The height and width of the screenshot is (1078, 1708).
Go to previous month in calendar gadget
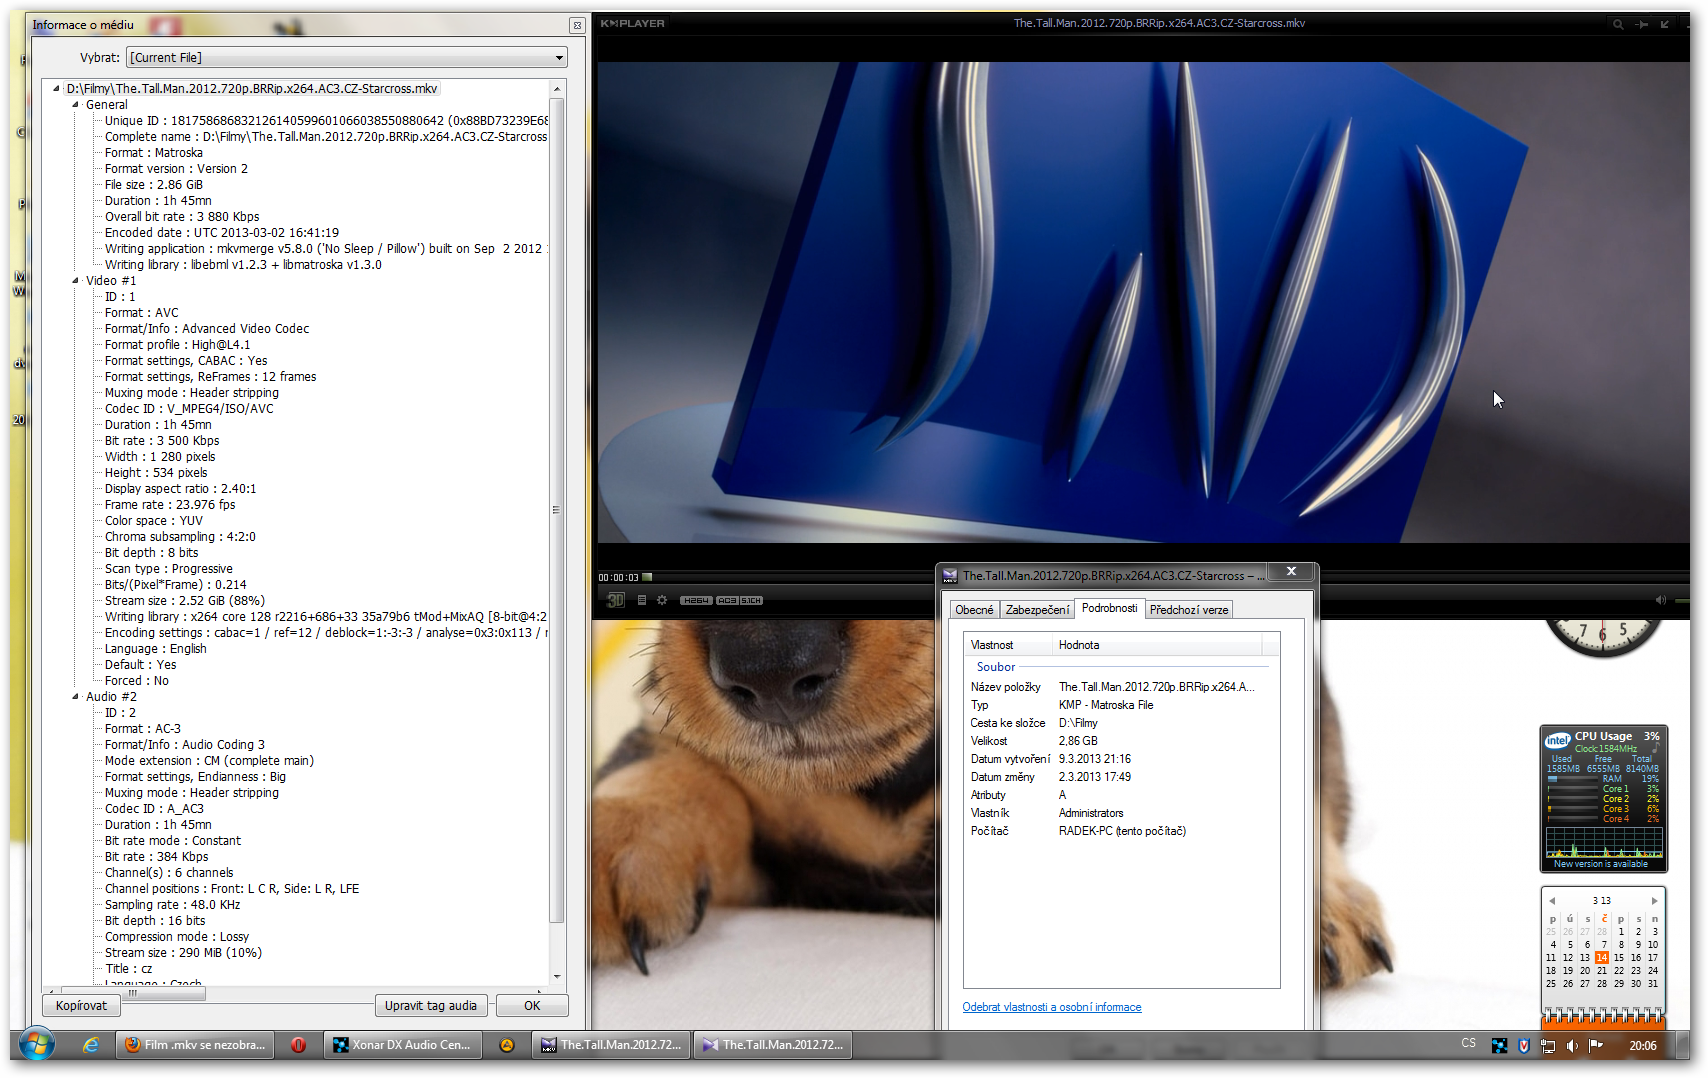(x=1552, y=901)
